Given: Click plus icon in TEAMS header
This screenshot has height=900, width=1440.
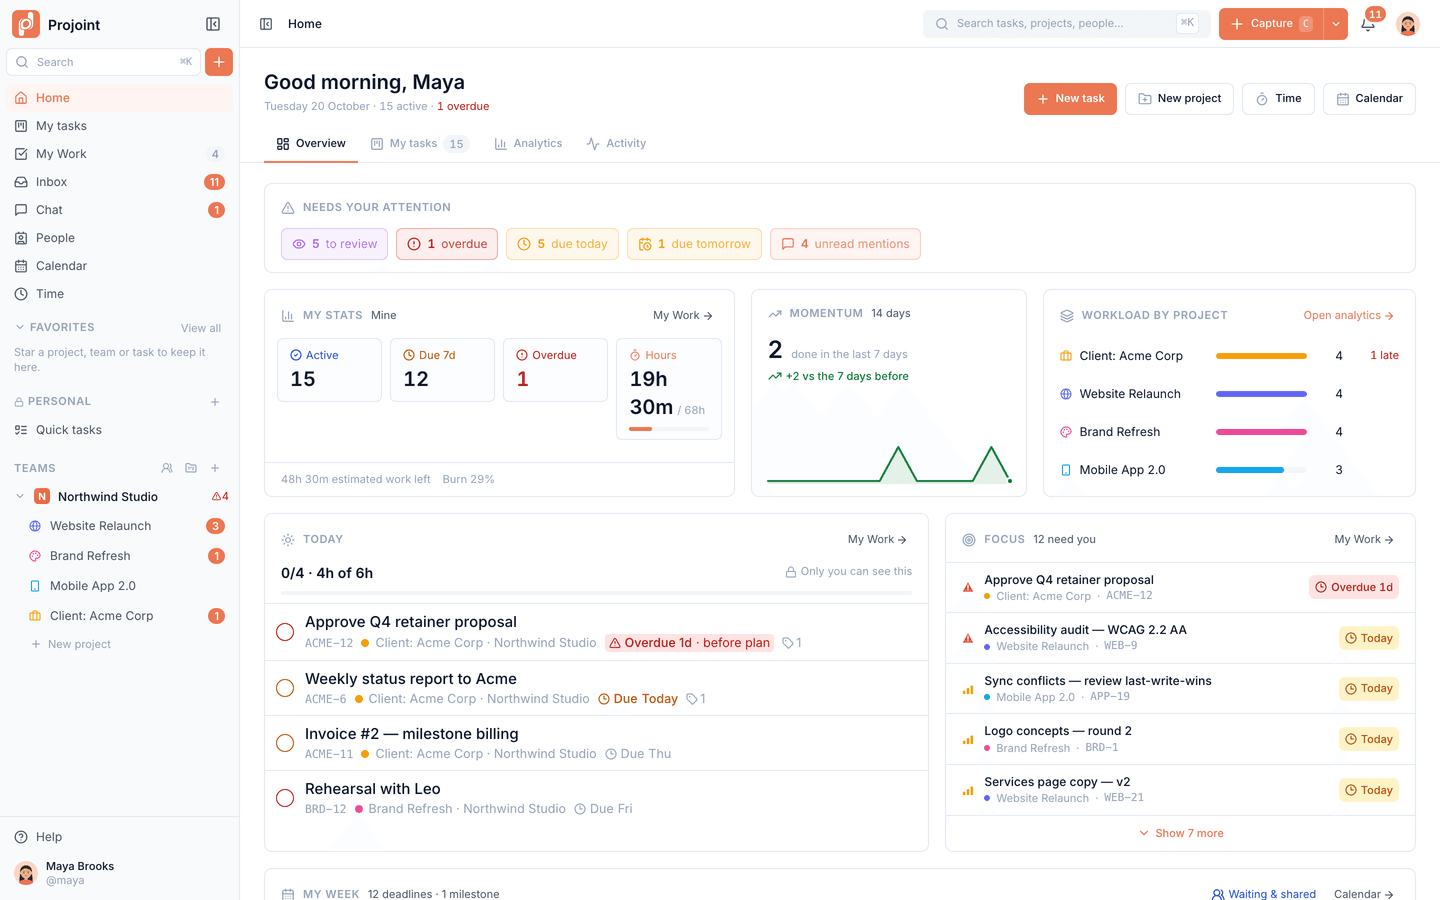Looking at the screenshot, I should 215,468.
